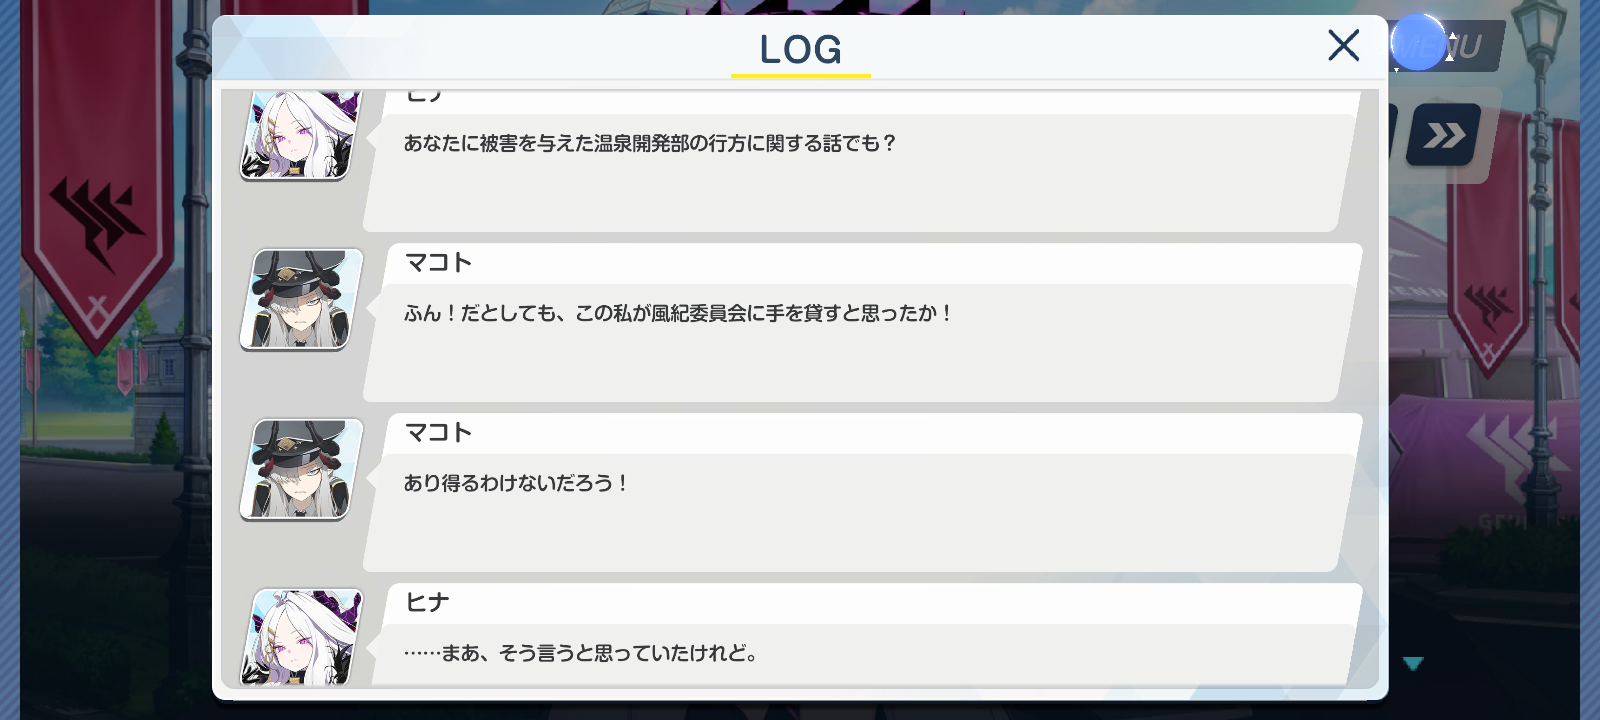Tap the double-arrow skip button
Image resolution: width=1600 pixels, height=720 pixels.
tap(1444, 135)
